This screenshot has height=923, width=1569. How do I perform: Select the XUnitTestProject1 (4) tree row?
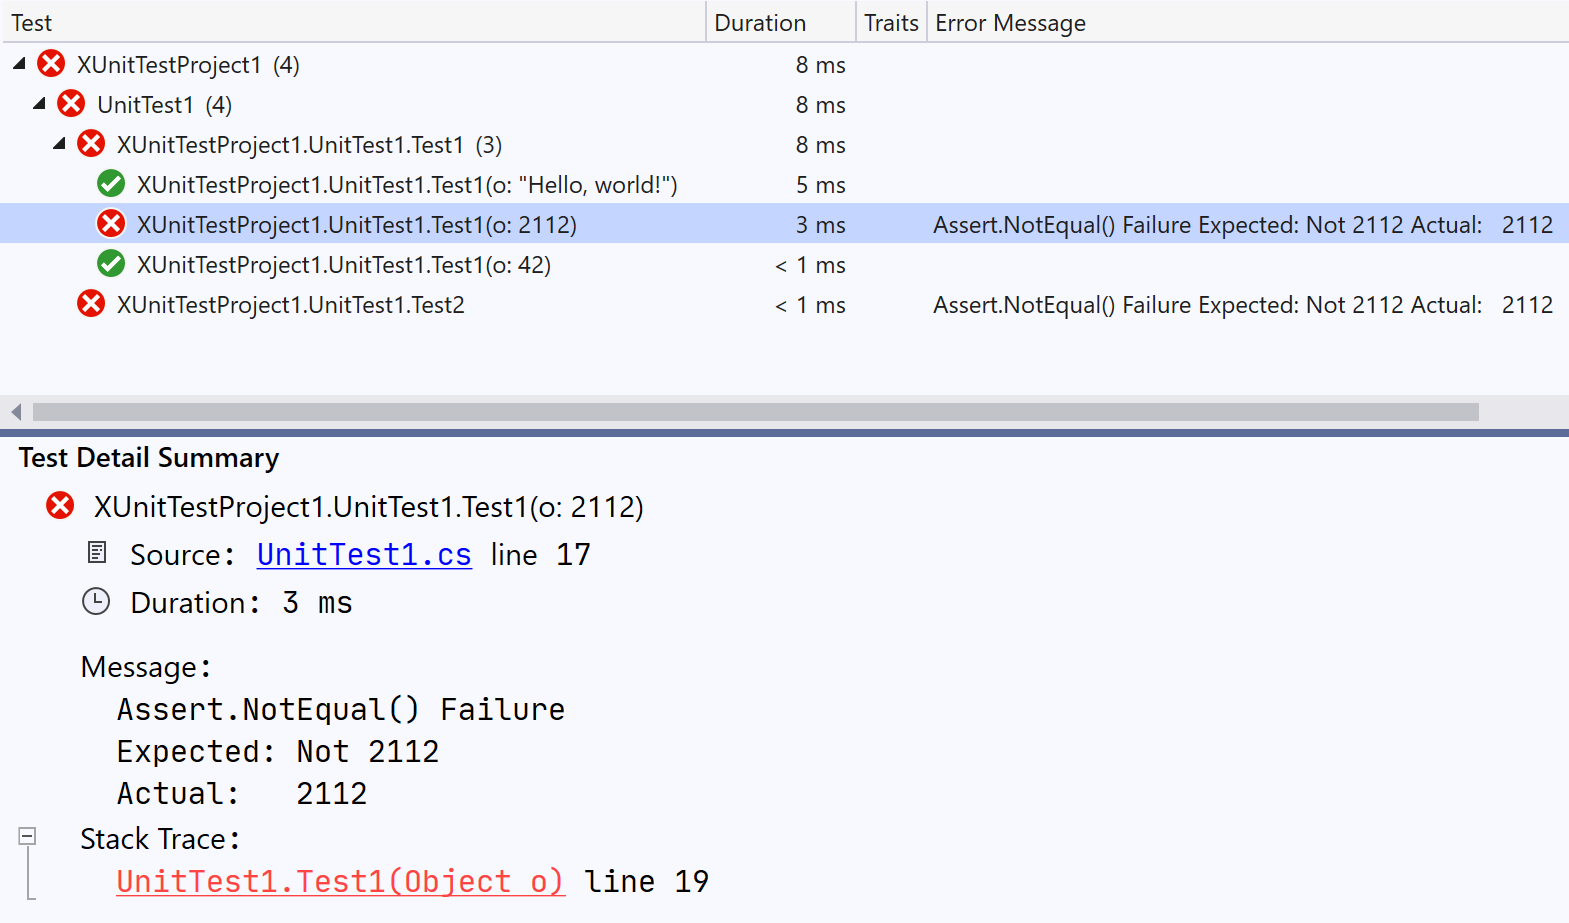coord(784,64)
